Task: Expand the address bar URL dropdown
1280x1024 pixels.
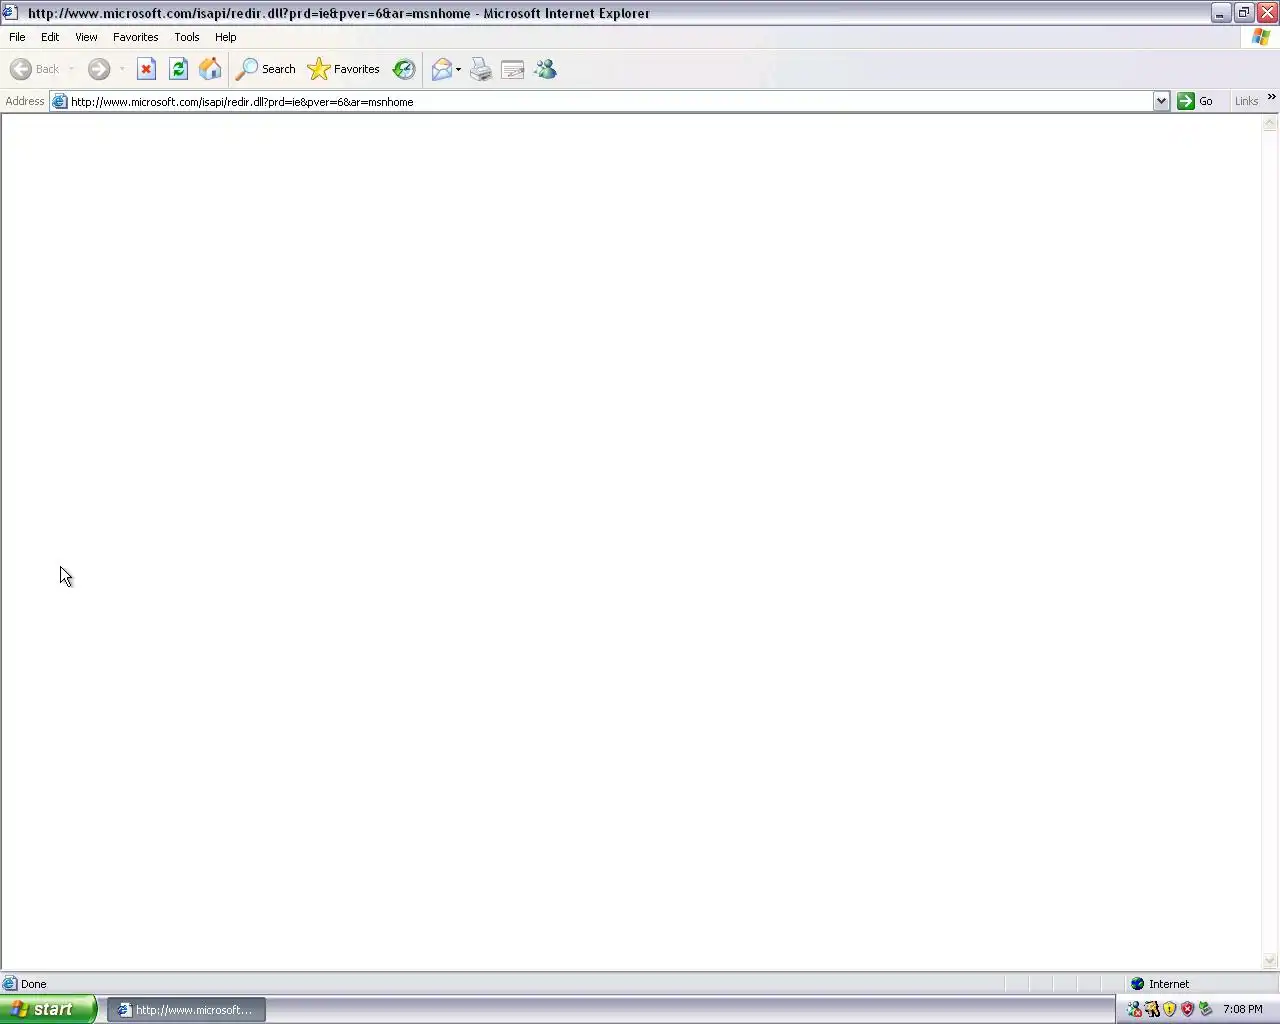Action: (1161, 101)
